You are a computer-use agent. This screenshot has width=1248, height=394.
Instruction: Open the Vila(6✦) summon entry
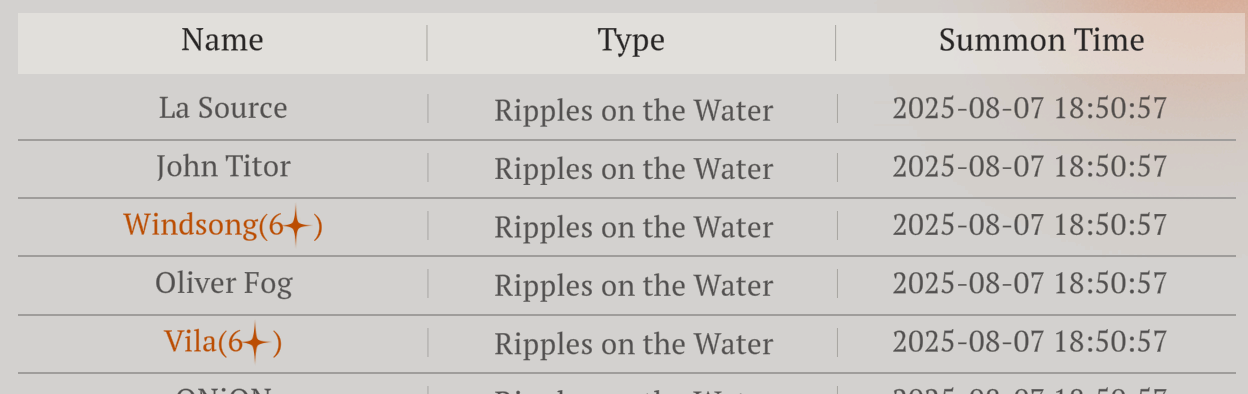223,343
